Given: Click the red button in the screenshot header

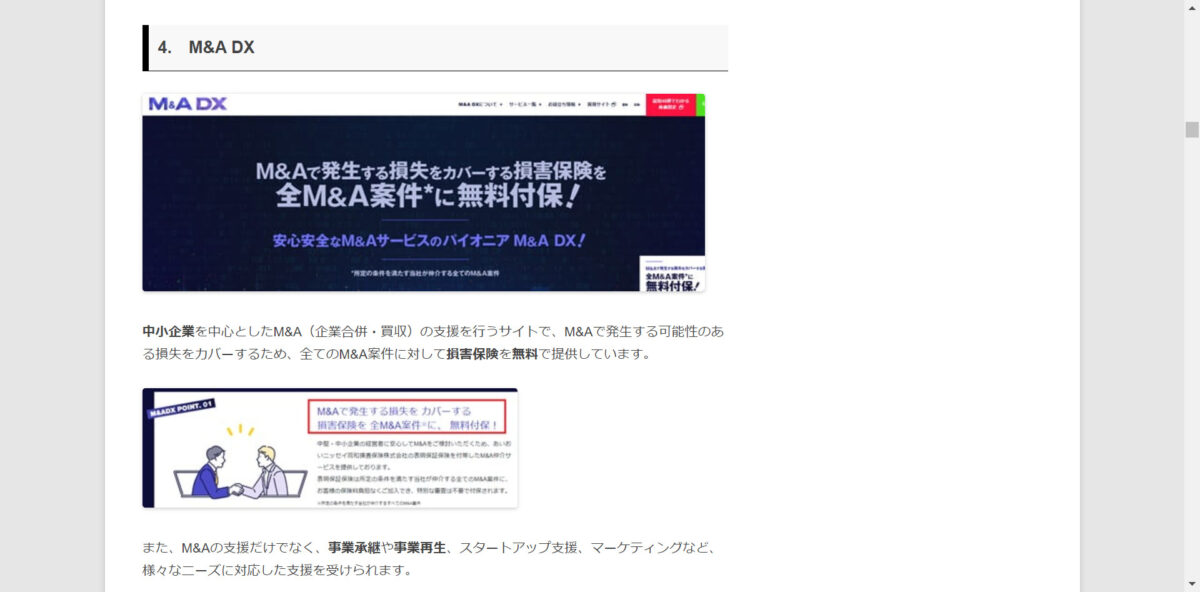Looking at the screenshot, I should pos(670,105).
